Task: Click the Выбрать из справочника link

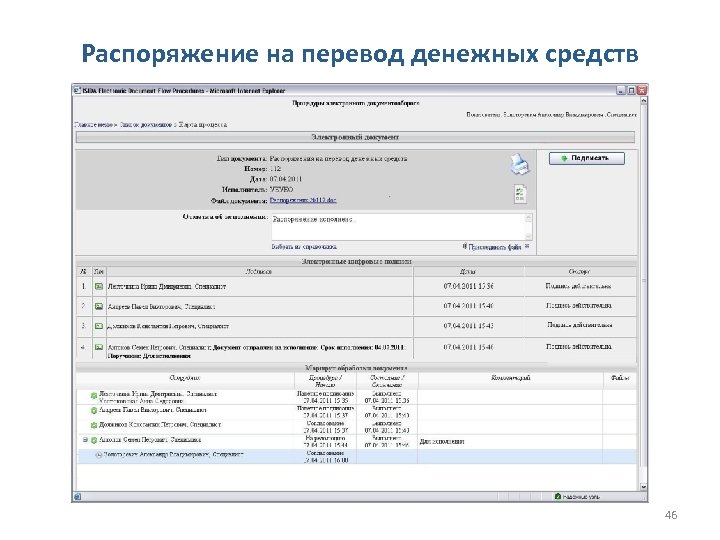Action: 304,247
